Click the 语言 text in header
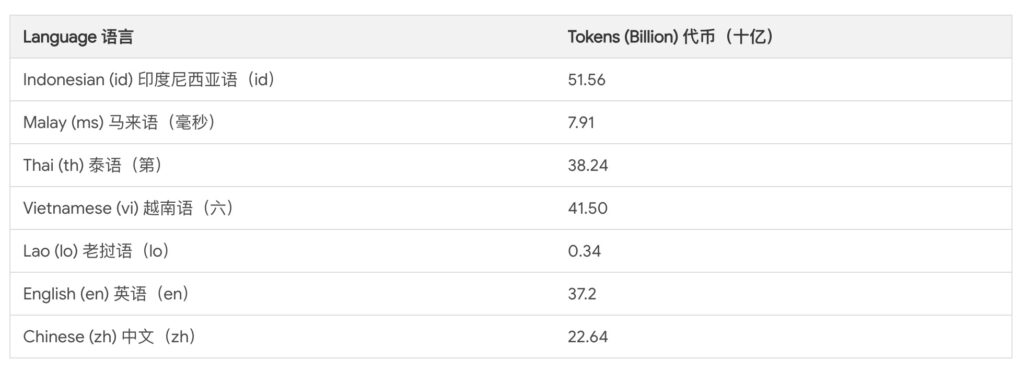This screenshot has width=1024, height=371. tap(118, 37)
